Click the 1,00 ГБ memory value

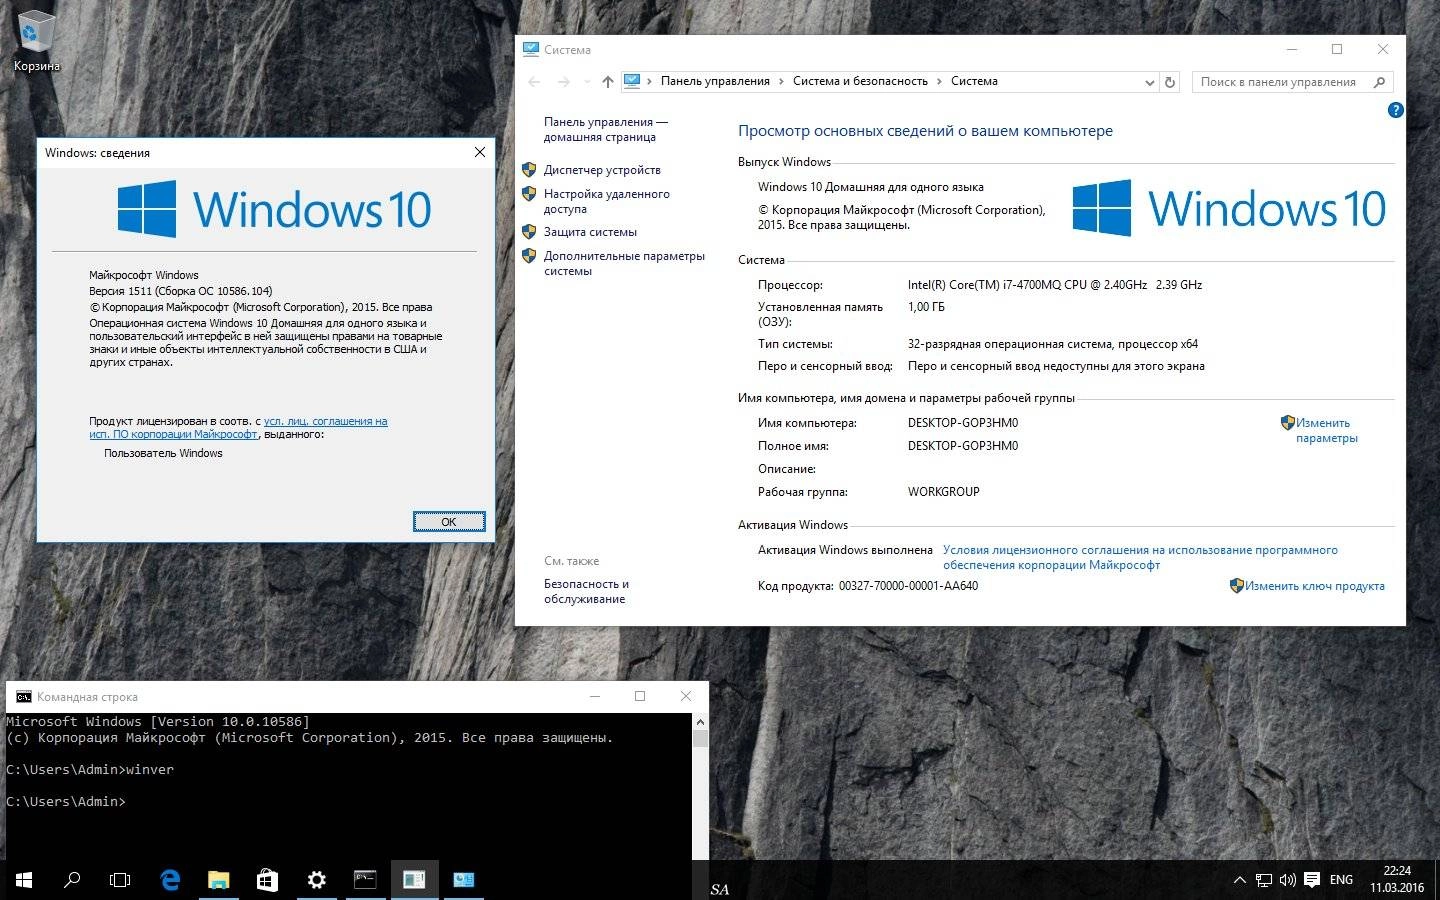point(926,307)
